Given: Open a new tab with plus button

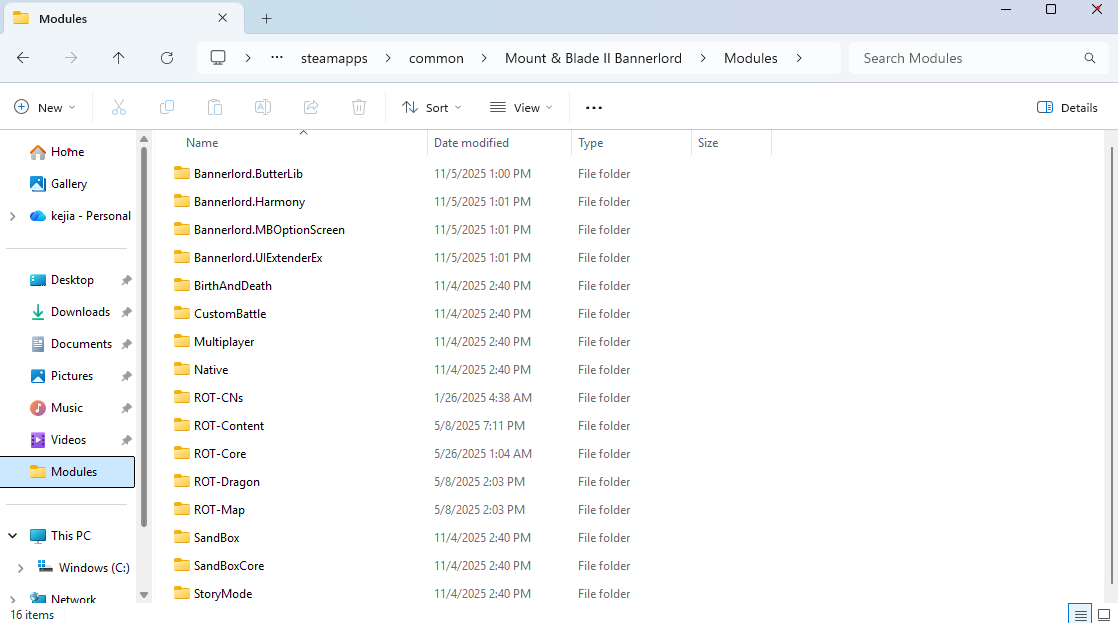Looking at the screenshot, I should [266, 18].
